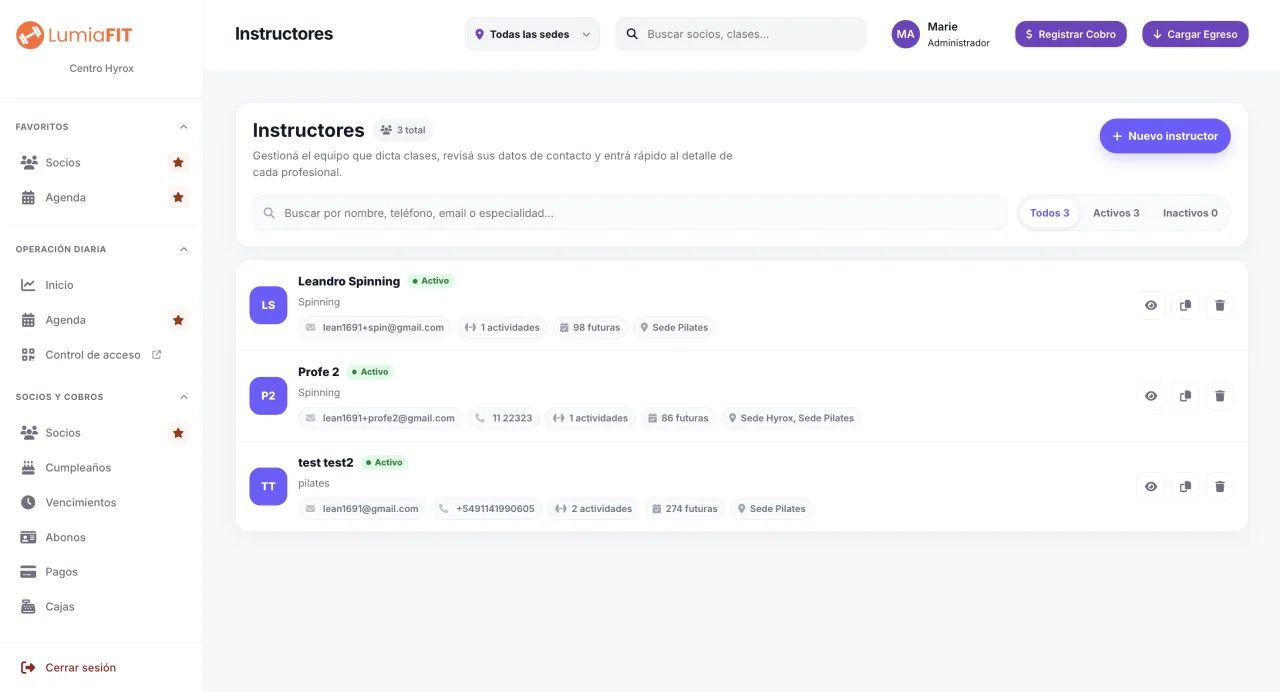Screen dimensions: 1280x692
Task: Open the Todas las sedes dropdown
Action: tap(532, 34)
